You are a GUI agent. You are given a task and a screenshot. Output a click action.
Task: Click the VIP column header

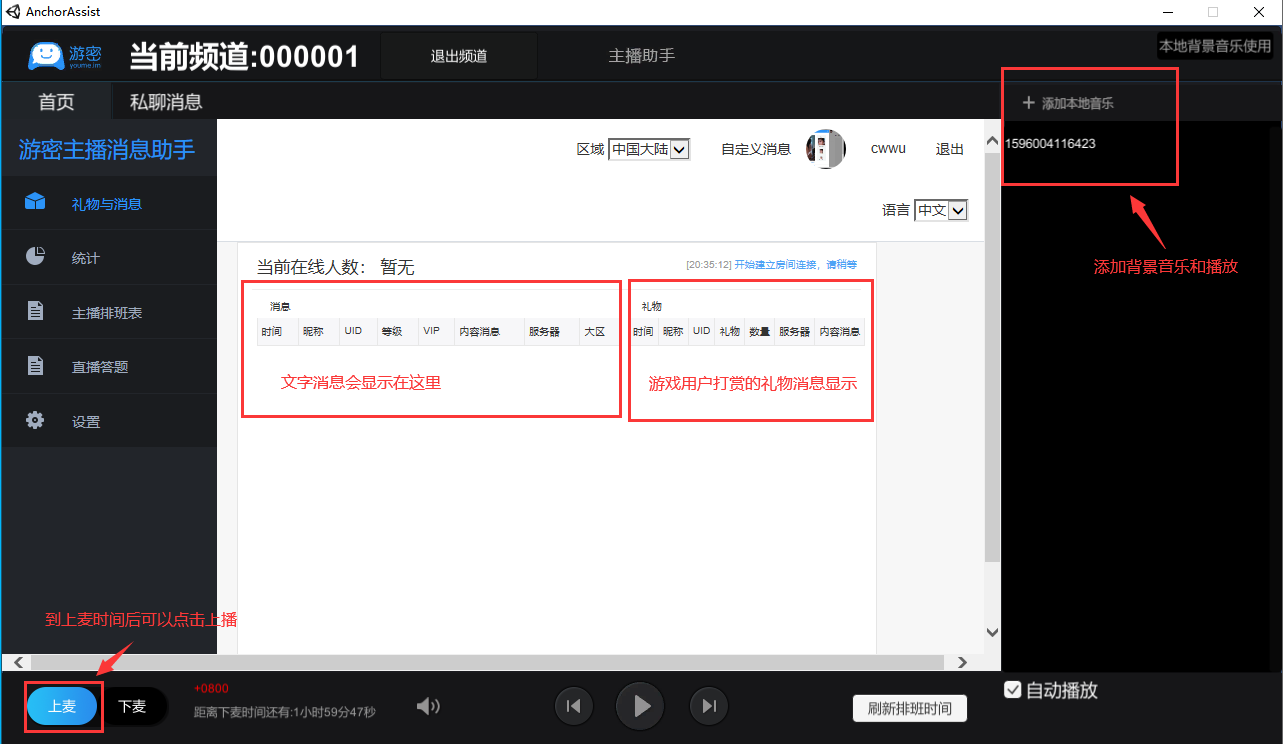click(432, 330)
